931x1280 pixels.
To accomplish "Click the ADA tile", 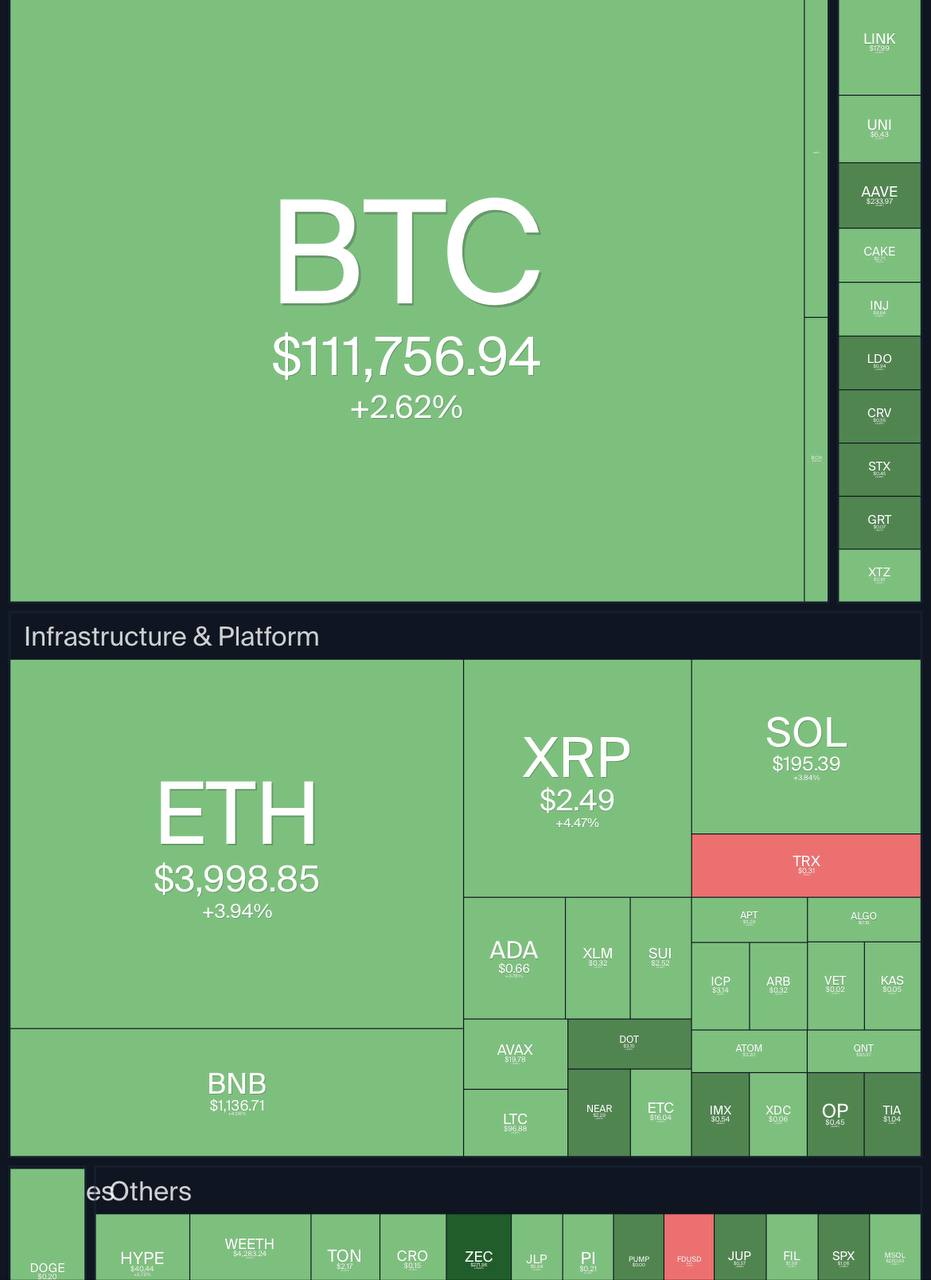I will [x=514, y=957].
